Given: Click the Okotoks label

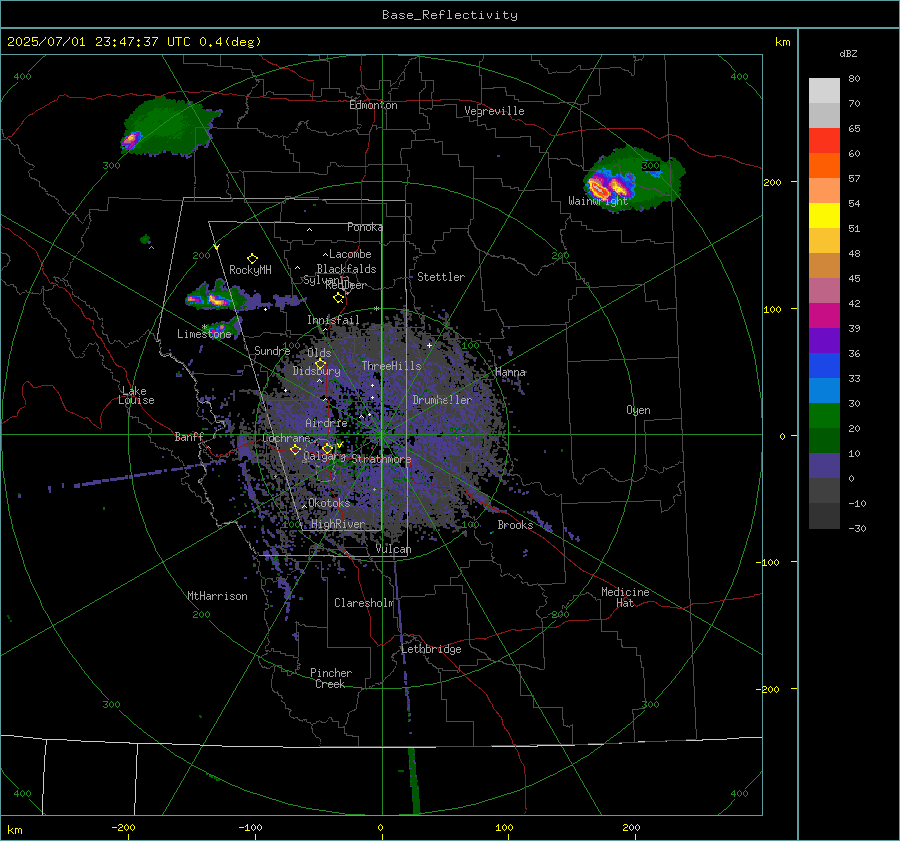Looking at the screenshot, I should coord(329,503).
